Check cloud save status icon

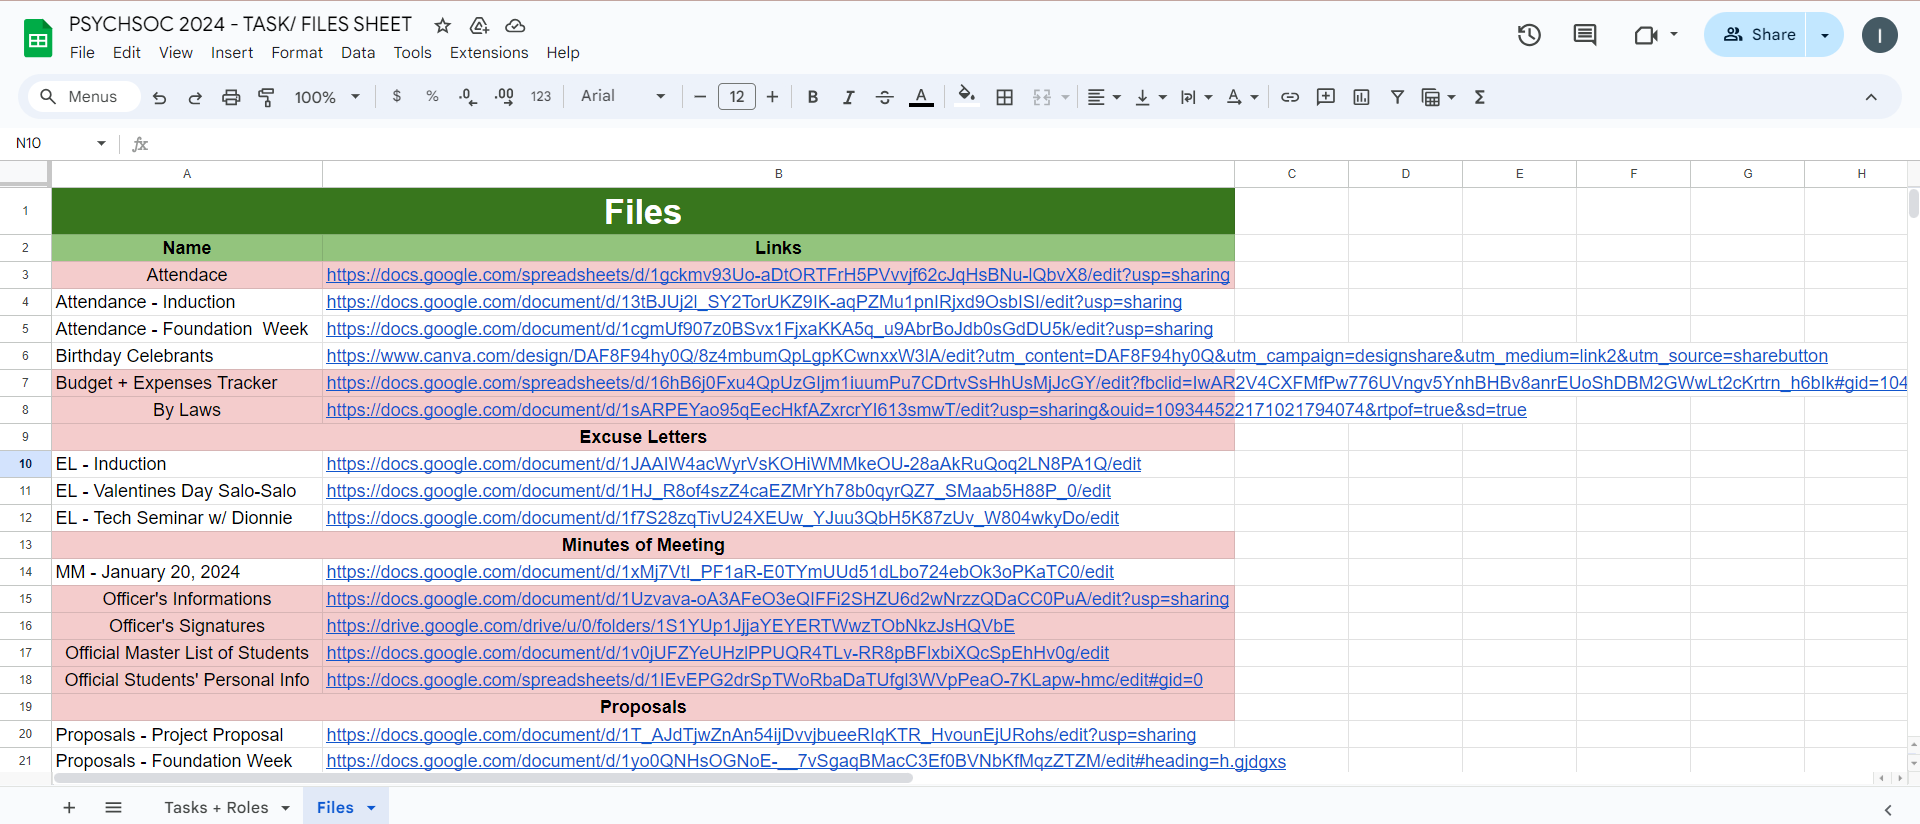pos(515,25)
